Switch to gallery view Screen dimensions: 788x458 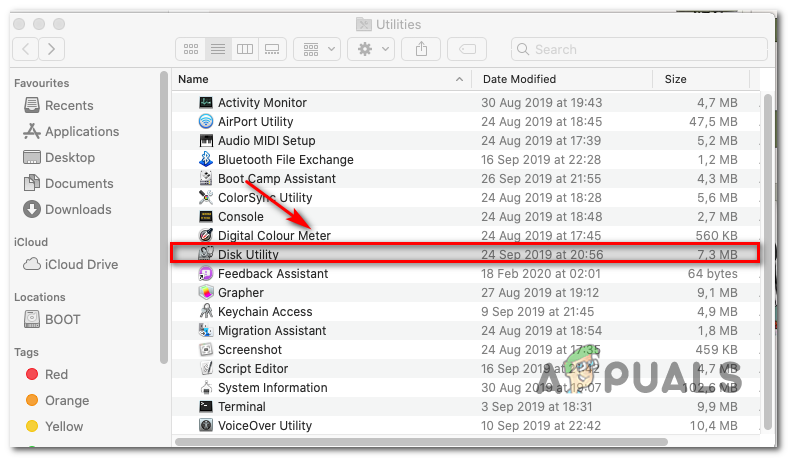(272, 49)
